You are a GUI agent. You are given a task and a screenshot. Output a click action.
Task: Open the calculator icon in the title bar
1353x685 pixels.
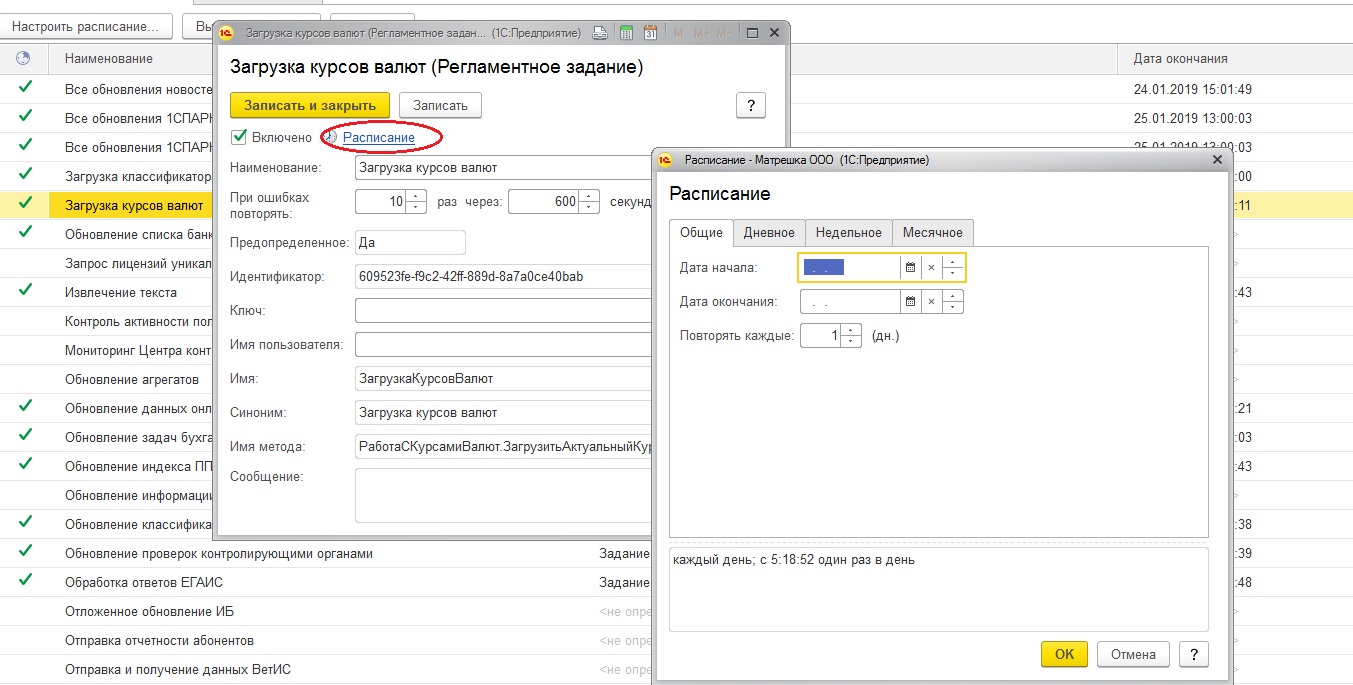click(626, 33)
